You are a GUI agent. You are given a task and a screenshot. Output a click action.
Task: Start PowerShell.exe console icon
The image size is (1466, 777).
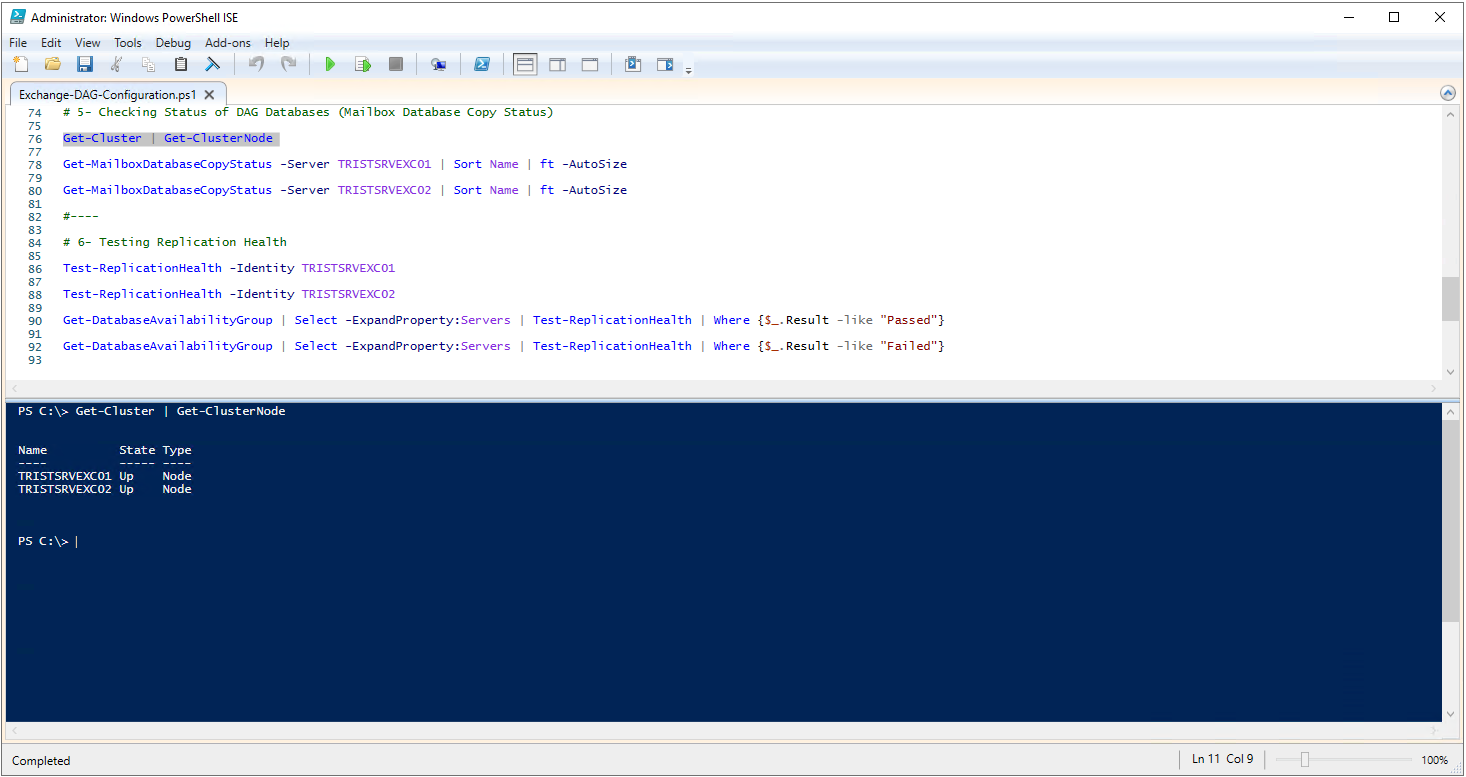[481, 65]
